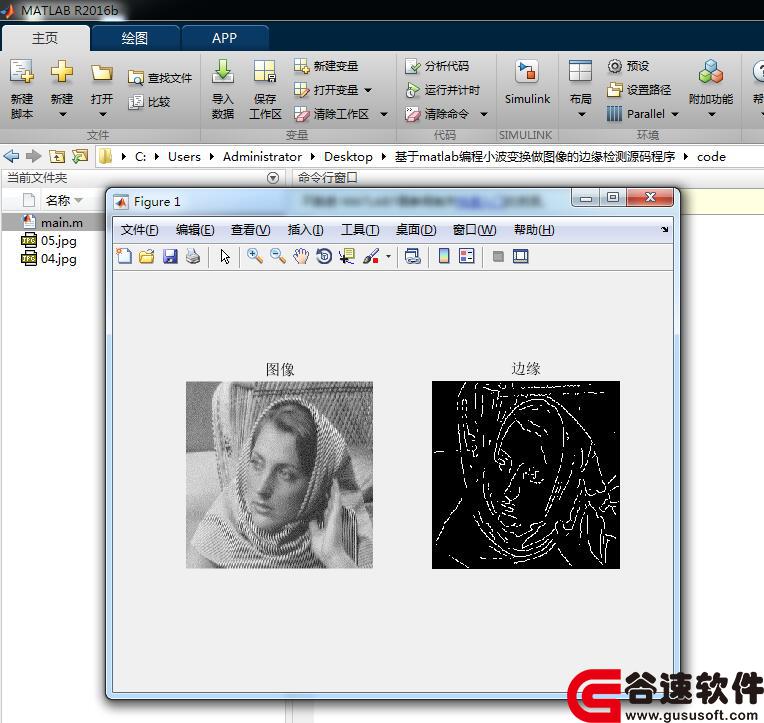Image resolution: width=764 pixels, height=723 pixels.
Task: Click New Variable (新建变量)
Action: 326,66
